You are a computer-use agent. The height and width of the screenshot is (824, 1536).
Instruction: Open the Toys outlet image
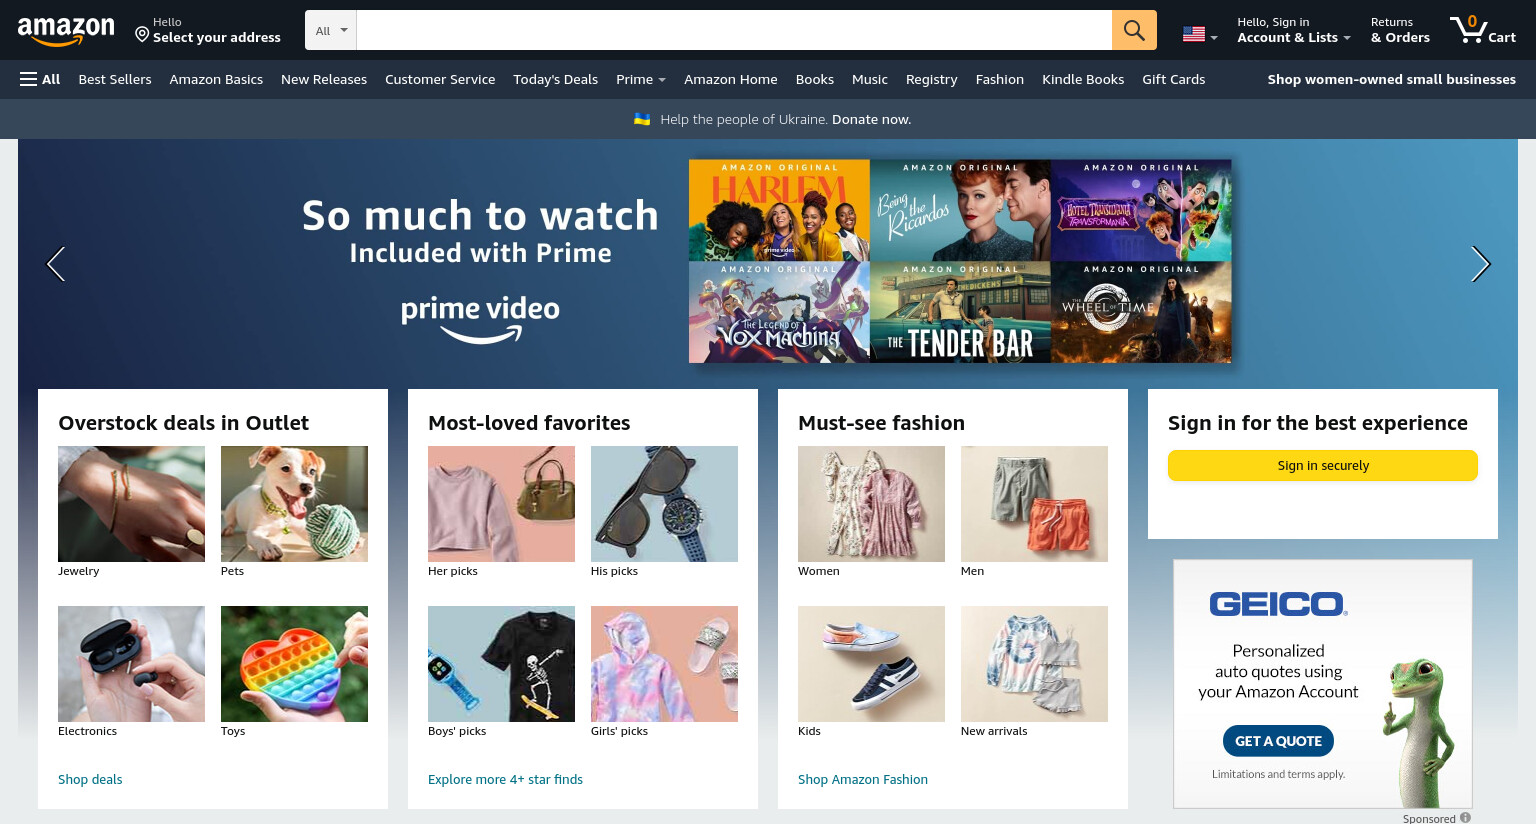click(x=294, y=664)
